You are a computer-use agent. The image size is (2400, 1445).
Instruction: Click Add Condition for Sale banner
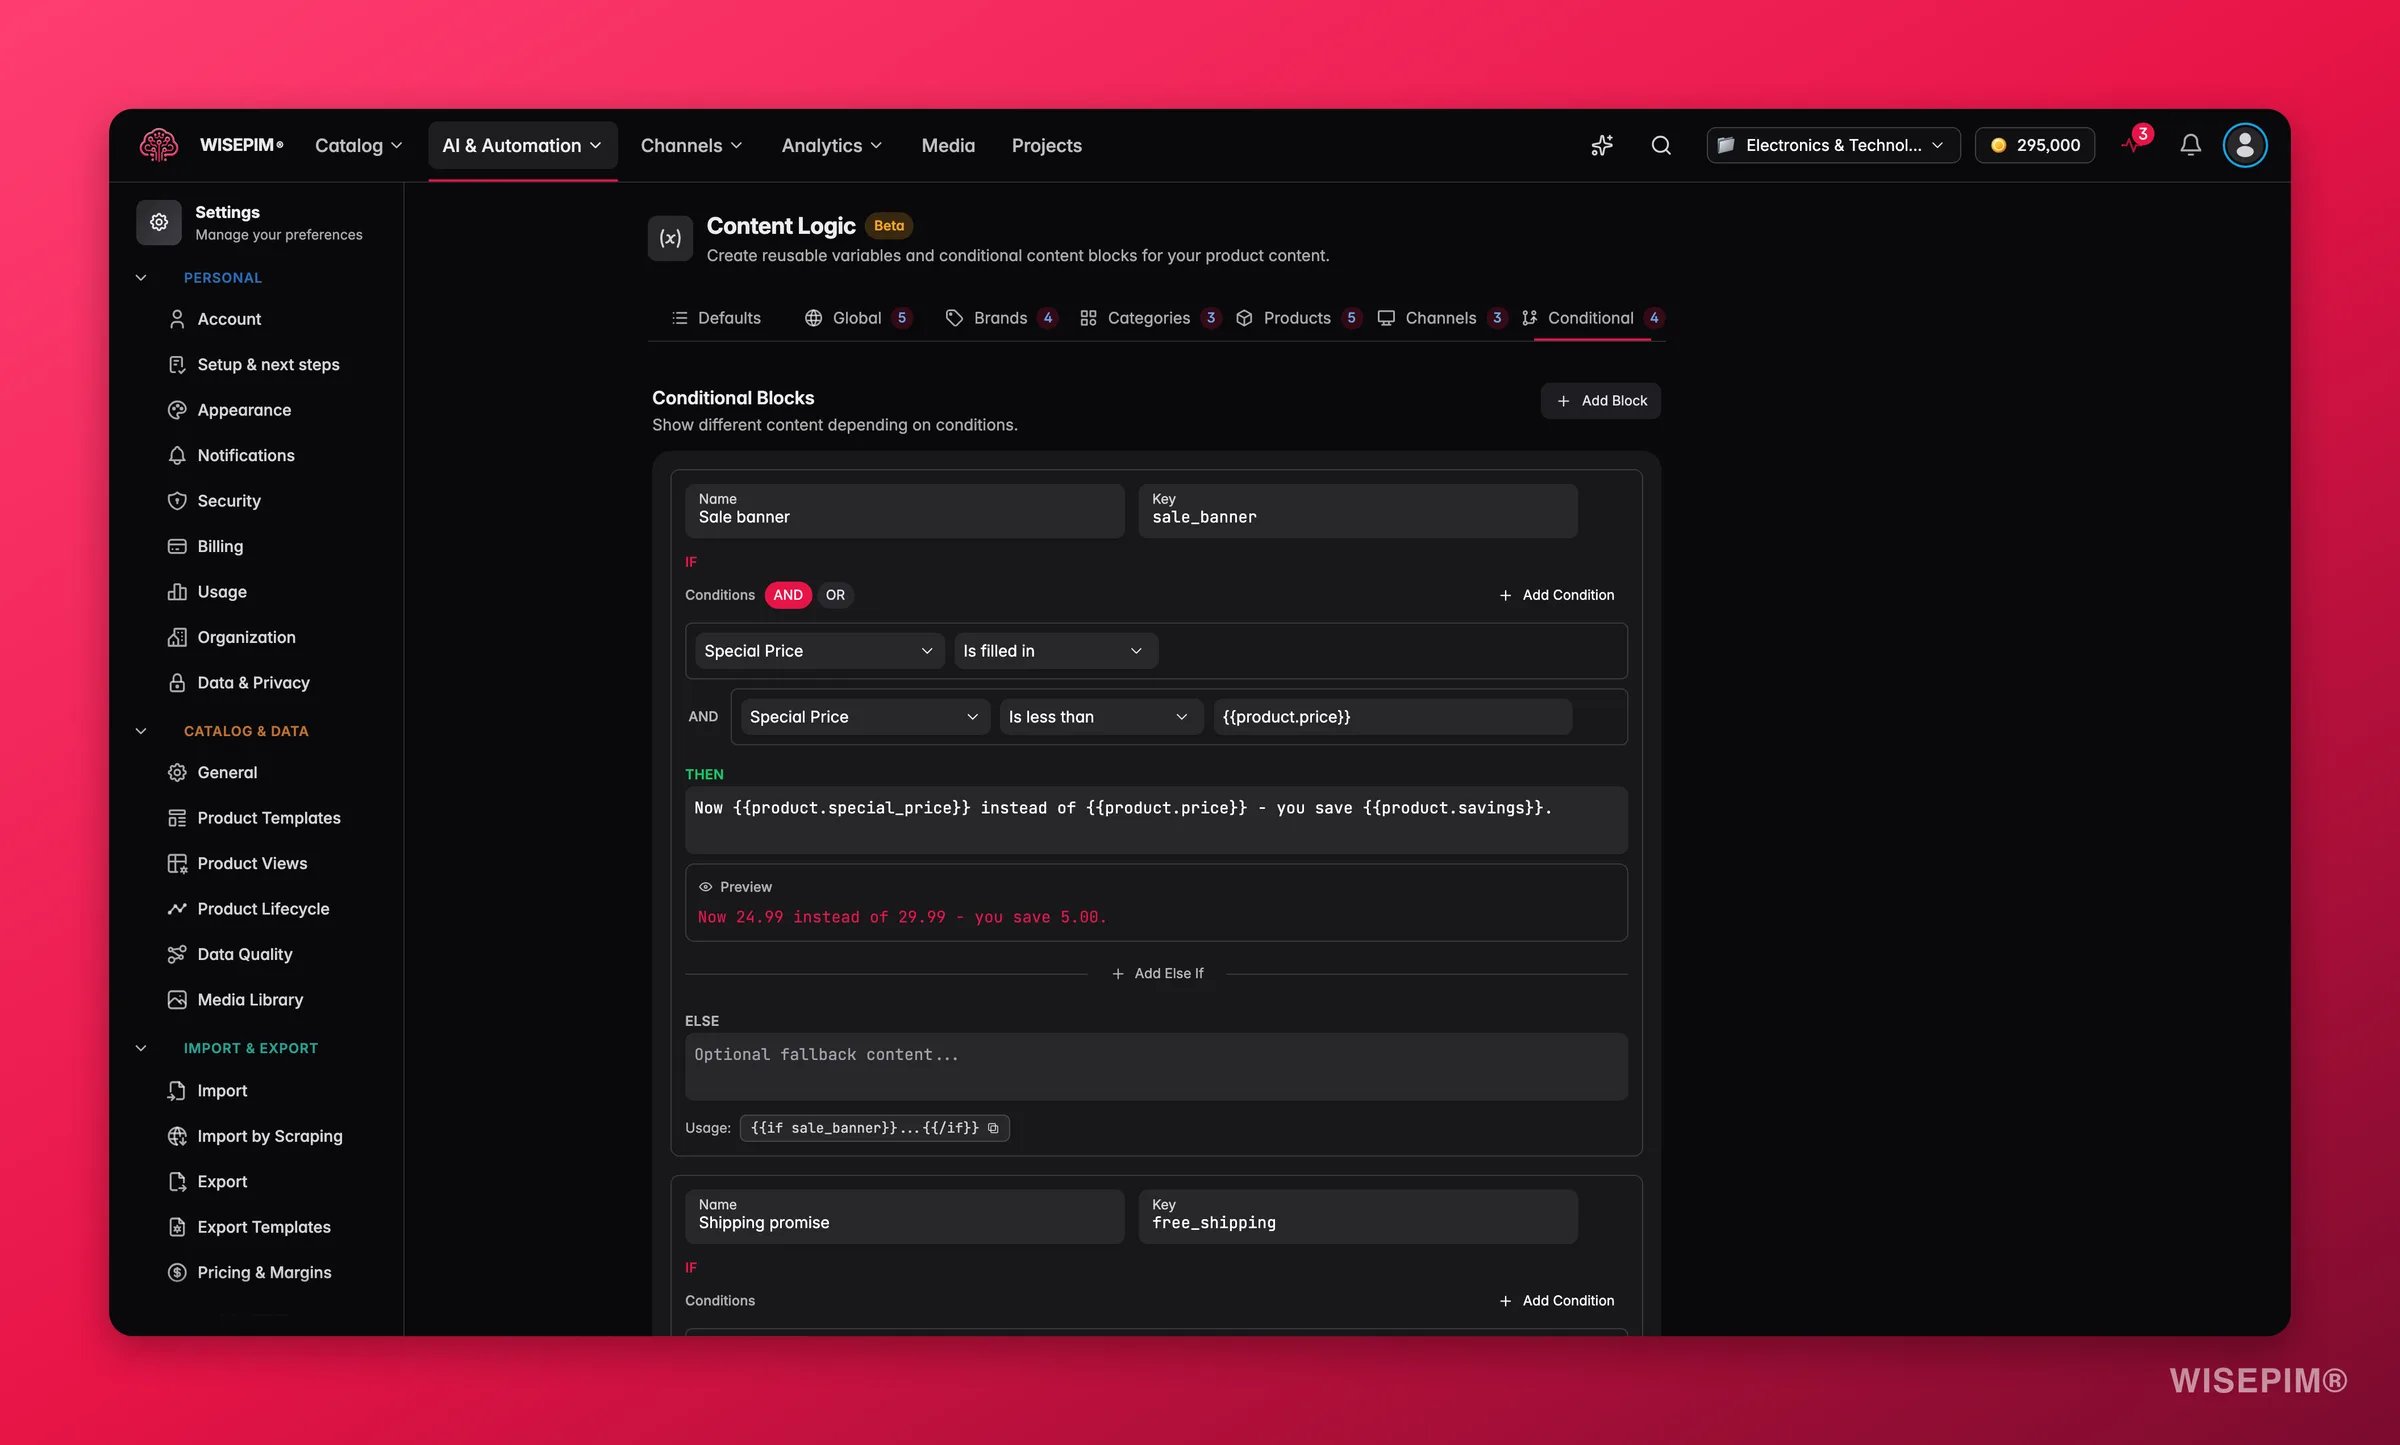click(1556, 595)
